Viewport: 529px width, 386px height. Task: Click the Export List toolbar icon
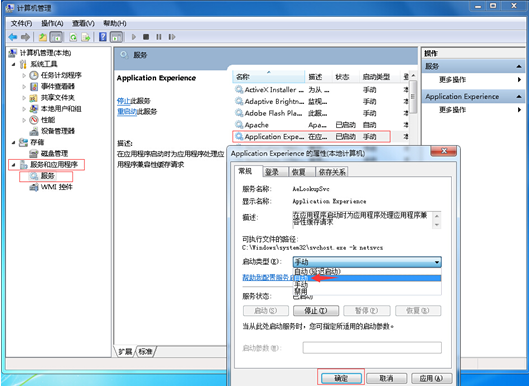point(86,37)
